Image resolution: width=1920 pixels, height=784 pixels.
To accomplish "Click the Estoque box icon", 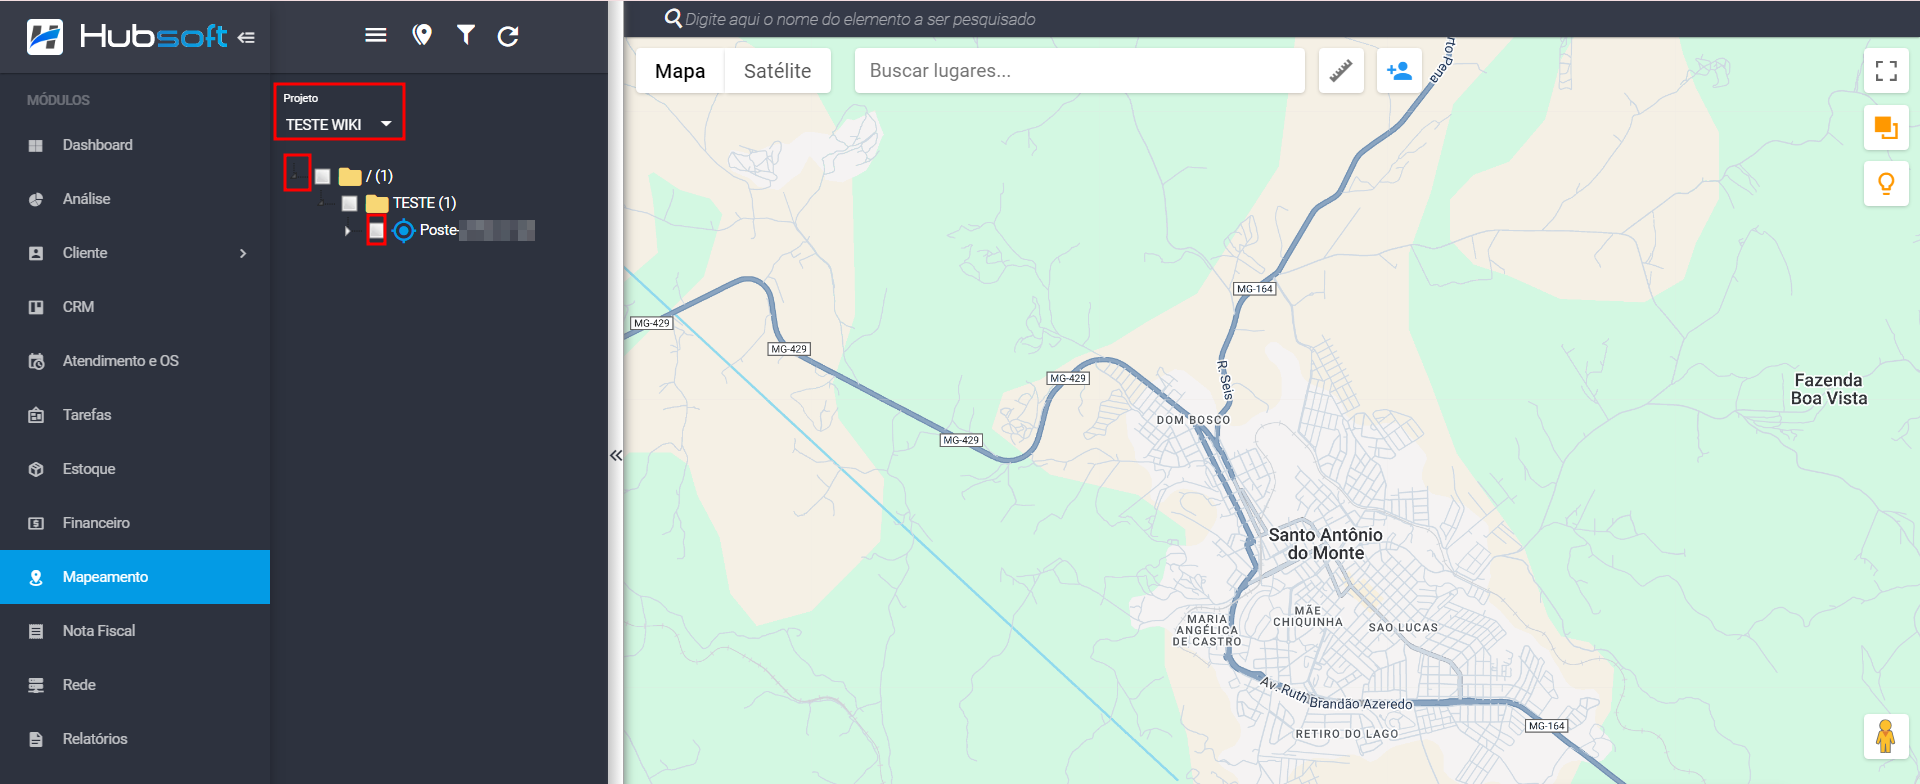I will [36, 469].
